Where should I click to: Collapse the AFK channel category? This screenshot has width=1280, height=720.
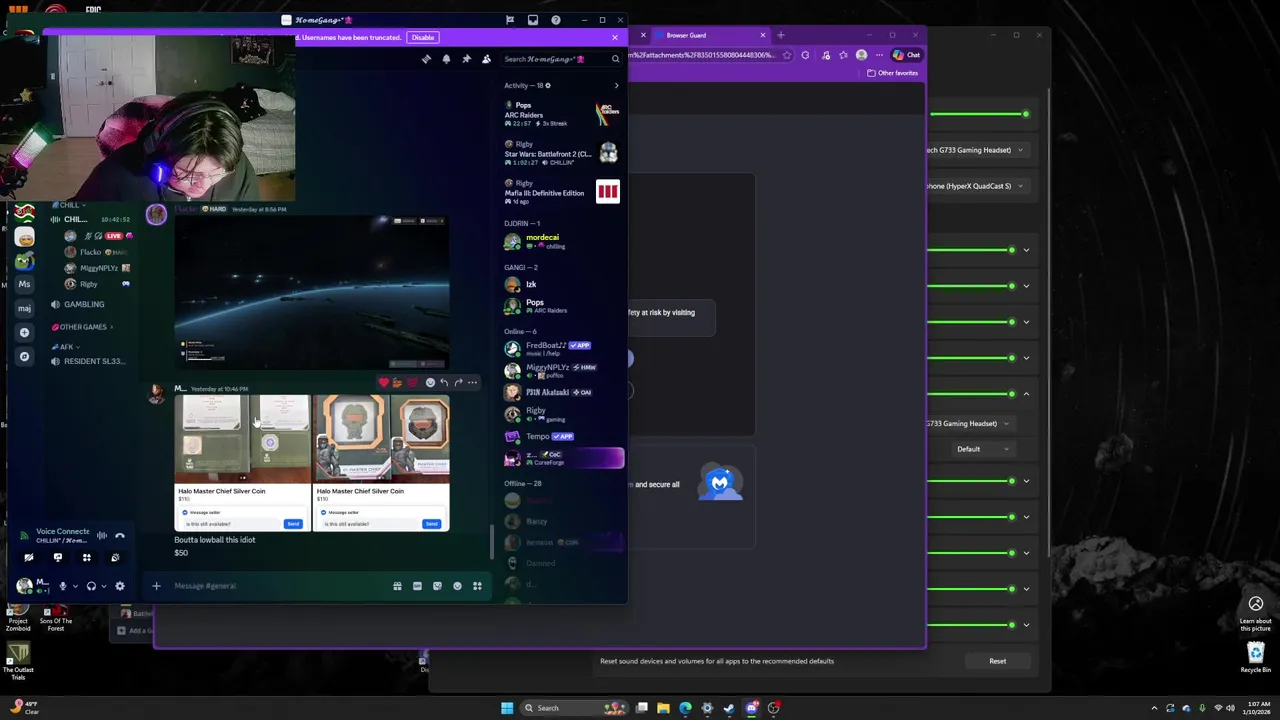click(65, 347)
